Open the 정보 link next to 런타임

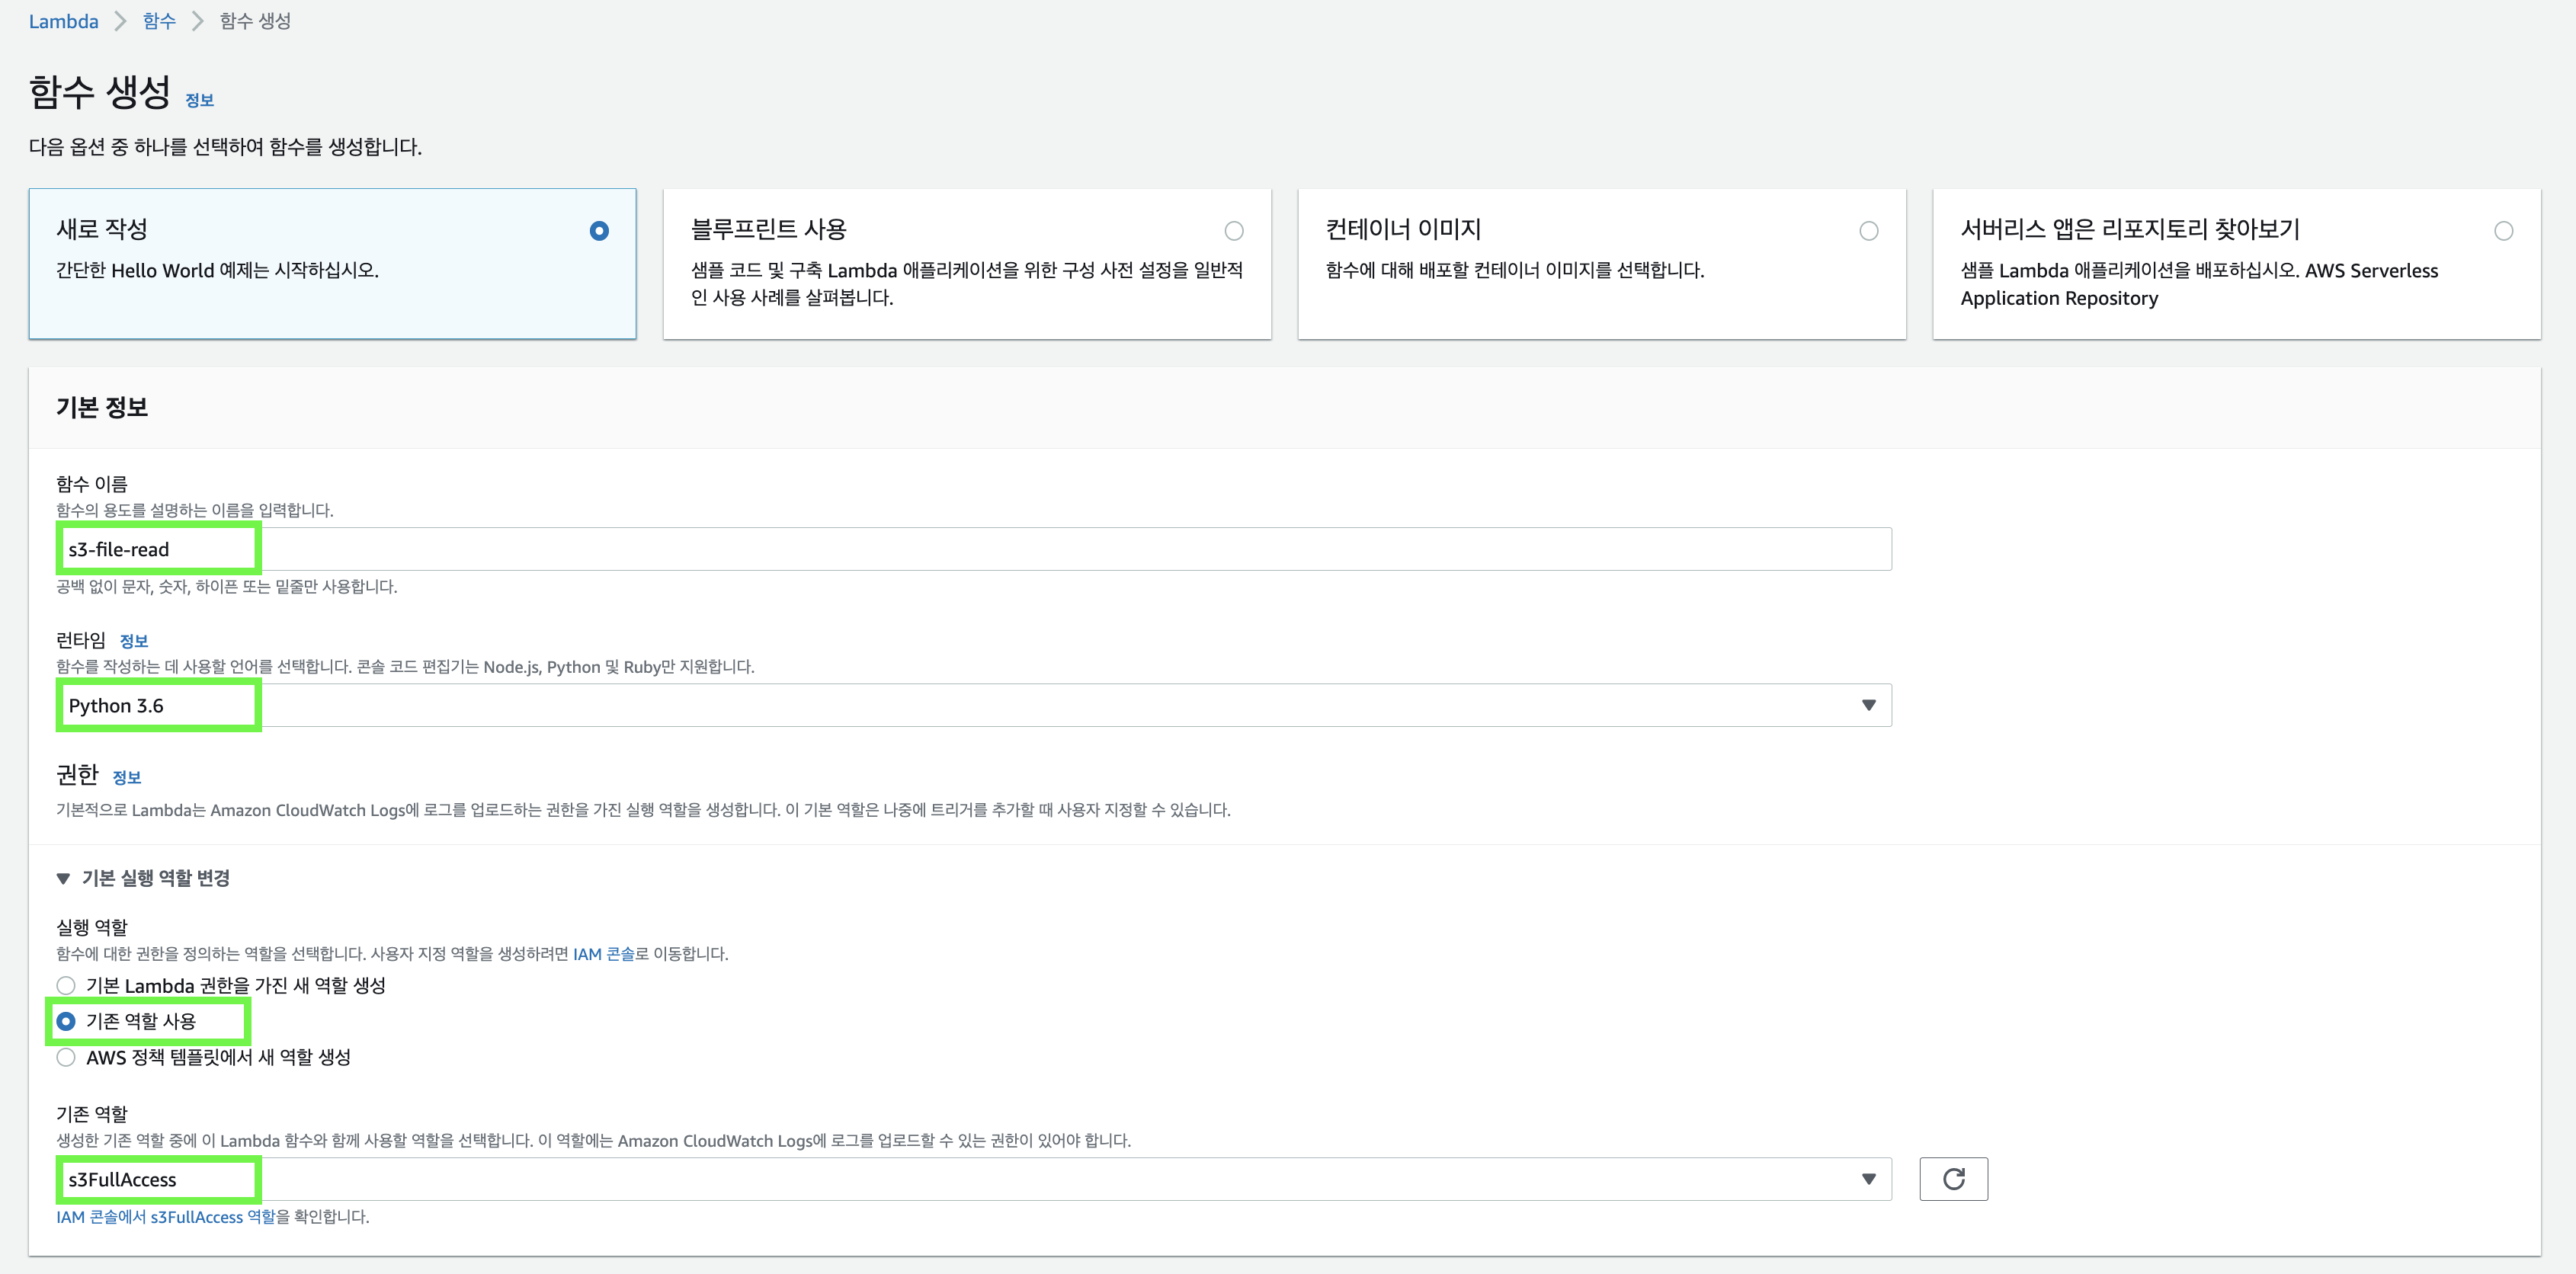click(133, 641)
